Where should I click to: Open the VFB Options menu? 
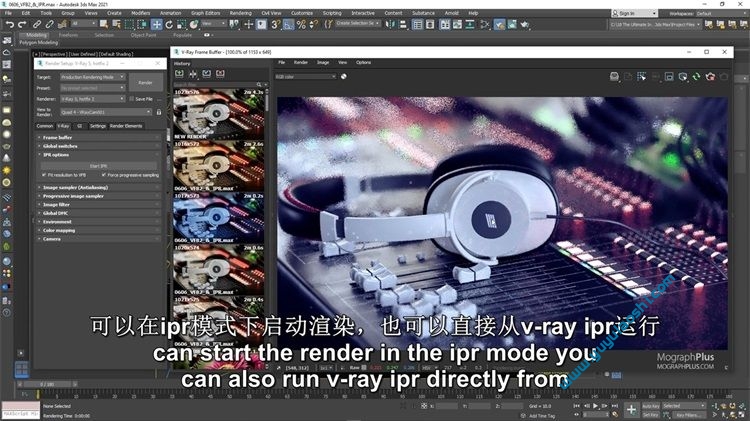tap(364, 62)
